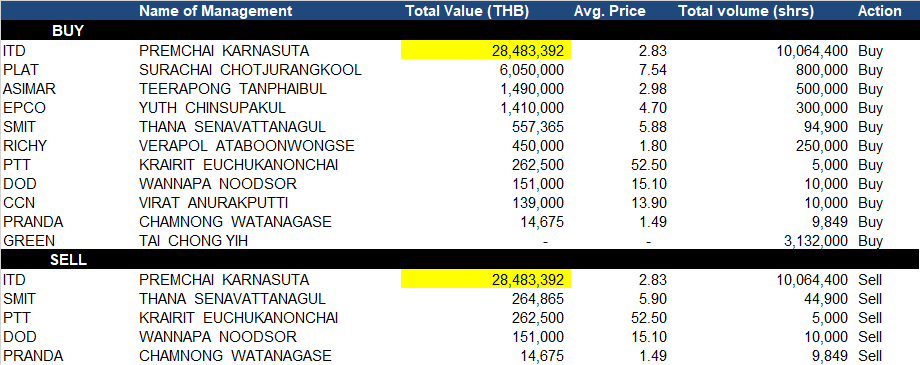Click the name TEERAPONG TANPHAIBUL

[x=233, y=89]
